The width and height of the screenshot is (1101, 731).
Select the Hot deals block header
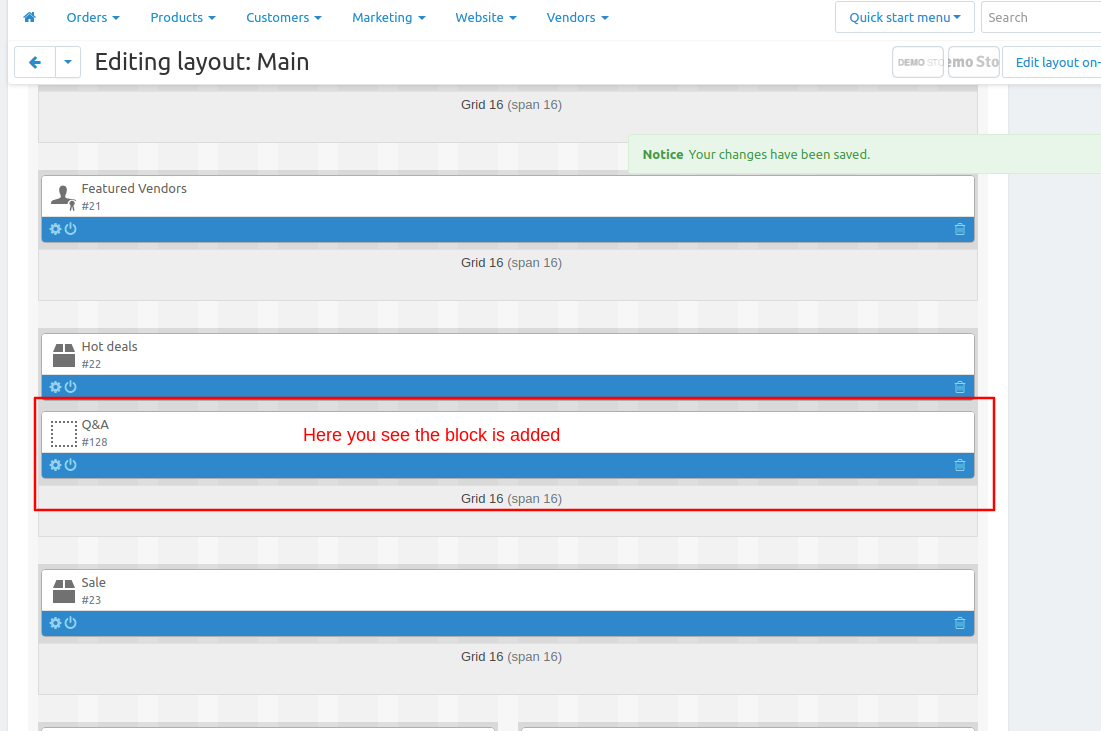pyautogui.click(x=508, y=355)
